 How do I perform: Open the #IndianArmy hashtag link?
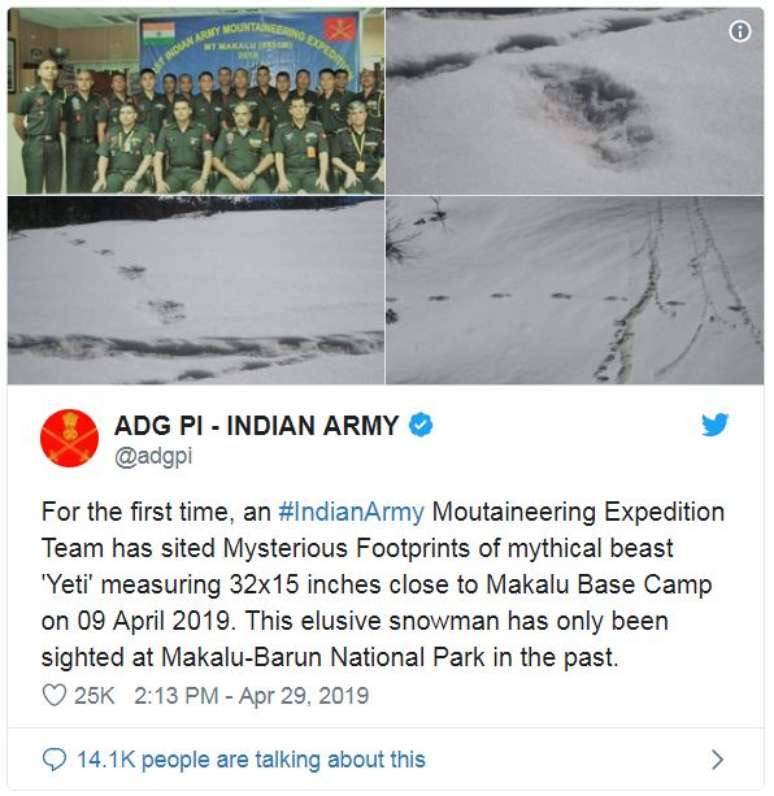pos(351,512)
